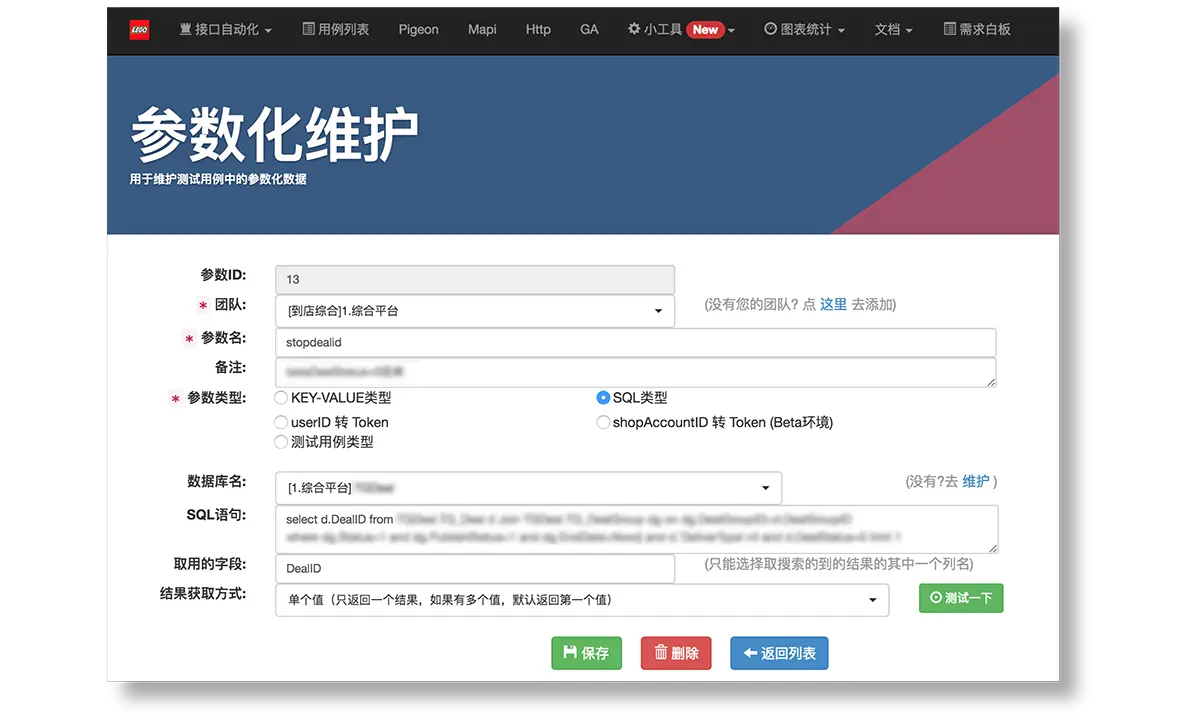The image size is (1200, 722).
Task: Go to Pigeon in the navbar
Action: [x=418, y=30]
